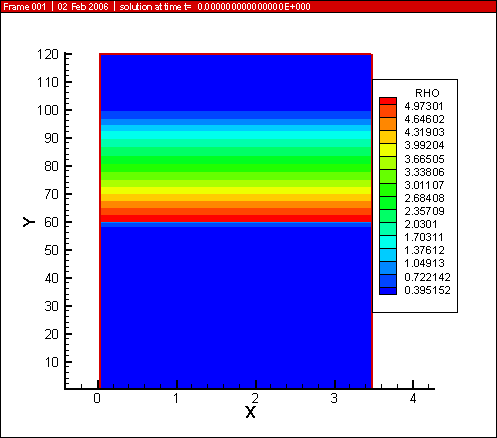This screenshot has height=438, width=497.
Task: Select the green 2.68408 legend swatch
Action: pos(388,190)
